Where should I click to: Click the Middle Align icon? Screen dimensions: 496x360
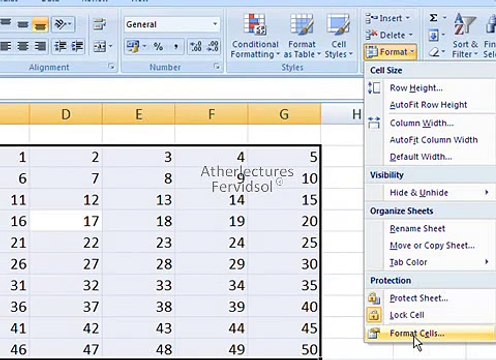point(23,25)
